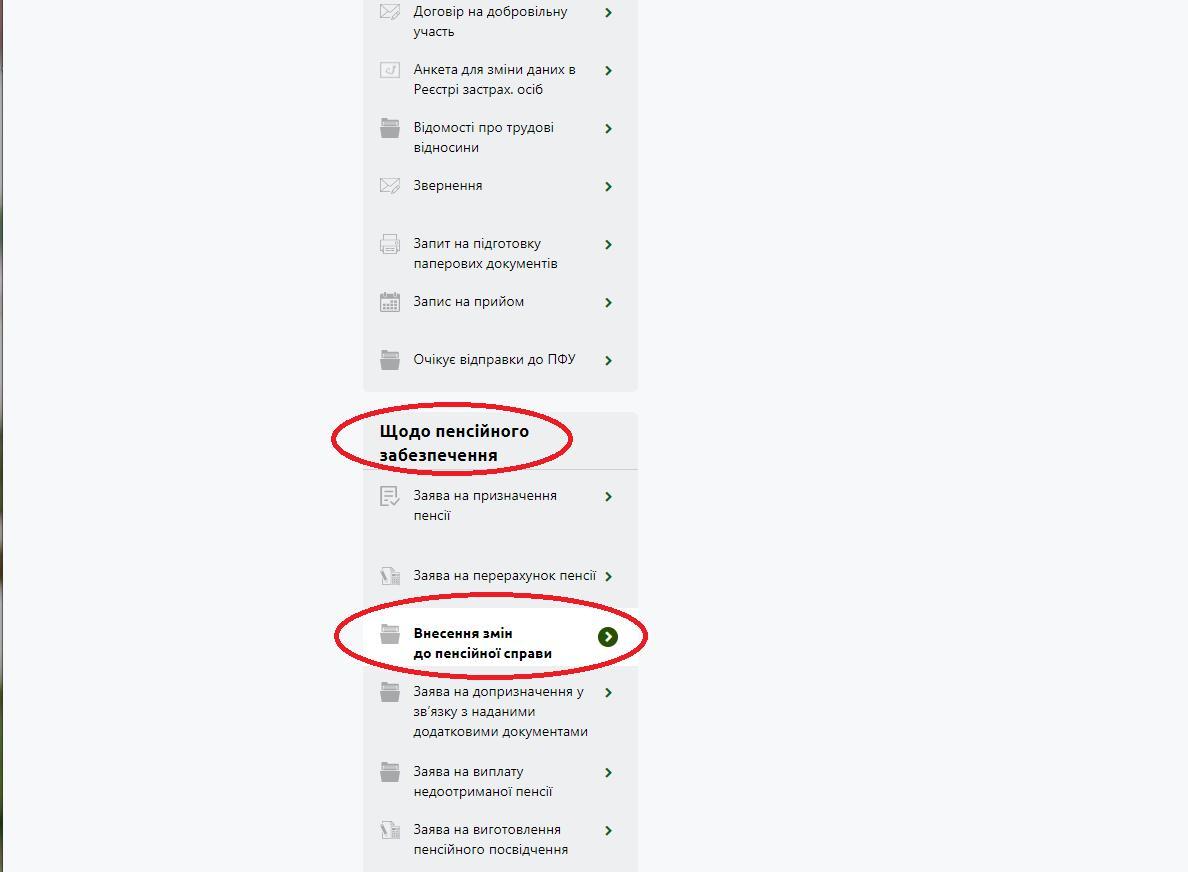Open Внесення змін до пенсійної справи
This screenshot has height=872, width=1188.
click(483, 643)
